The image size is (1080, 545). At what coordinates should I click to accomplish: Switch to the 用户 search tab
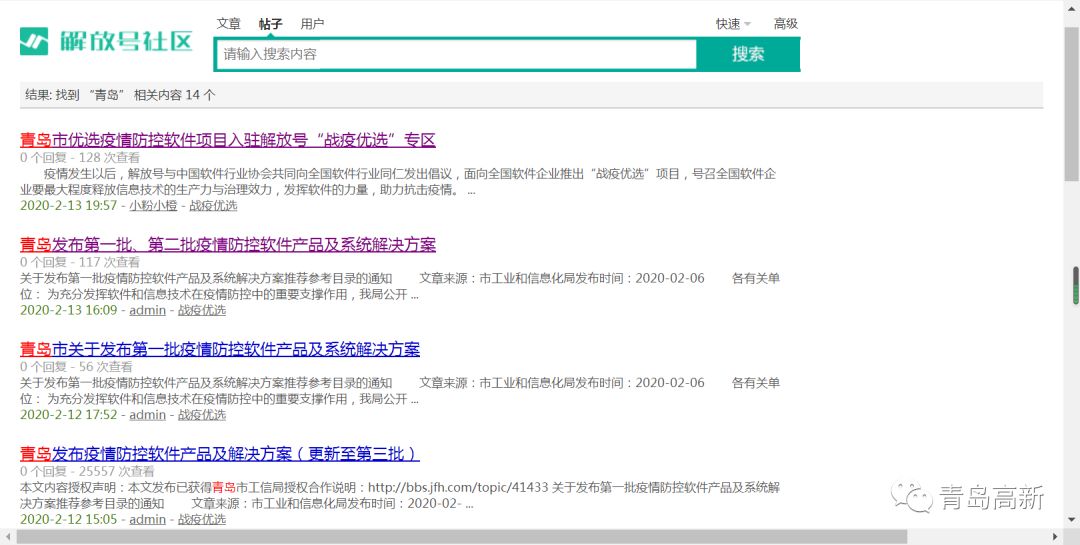(312, 23)
